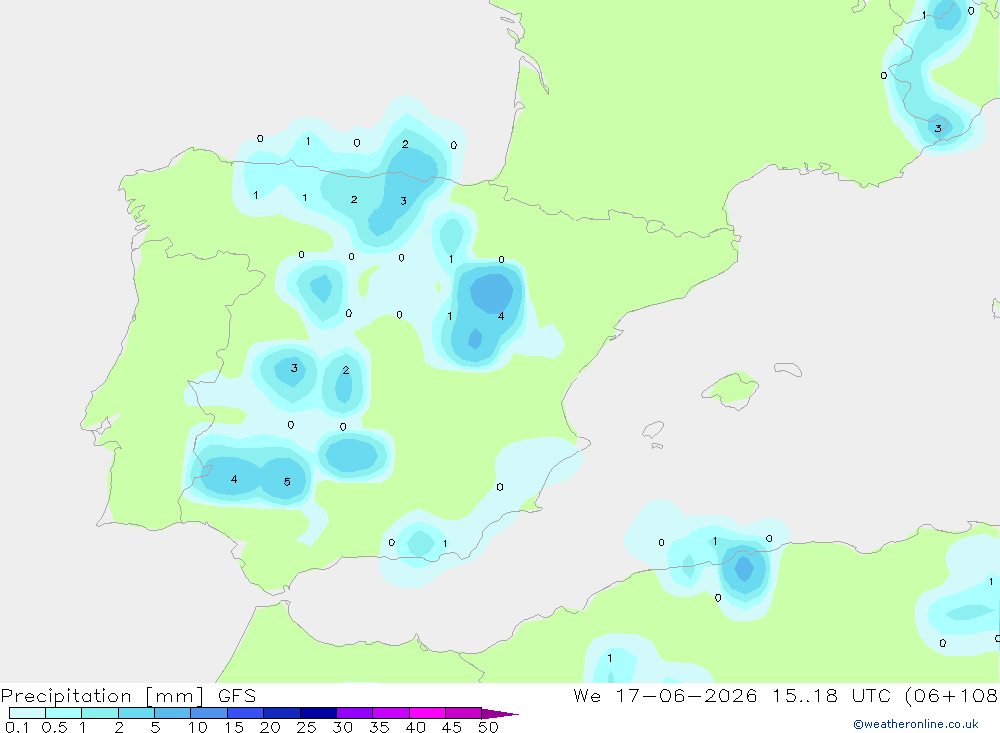The image size is (1000, 733).
Task: Click the 30–35 mm purple legend swatch
Action: coord(355,713)
